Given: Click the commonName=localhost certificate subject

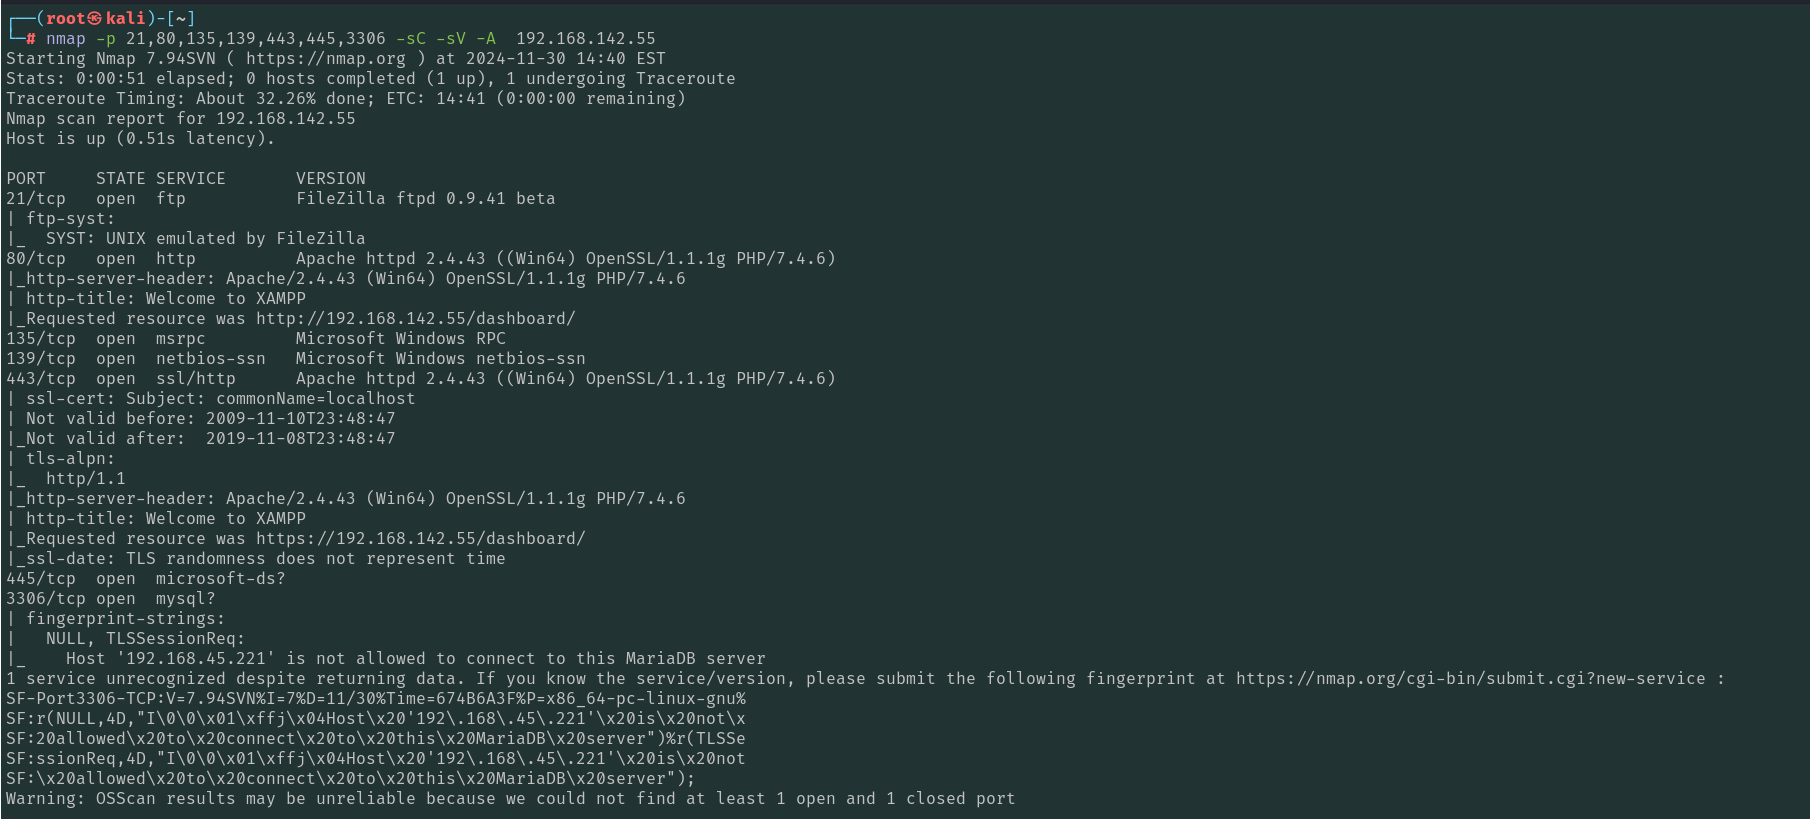Looking at the screenshot, I should click(x=315, y=399).
